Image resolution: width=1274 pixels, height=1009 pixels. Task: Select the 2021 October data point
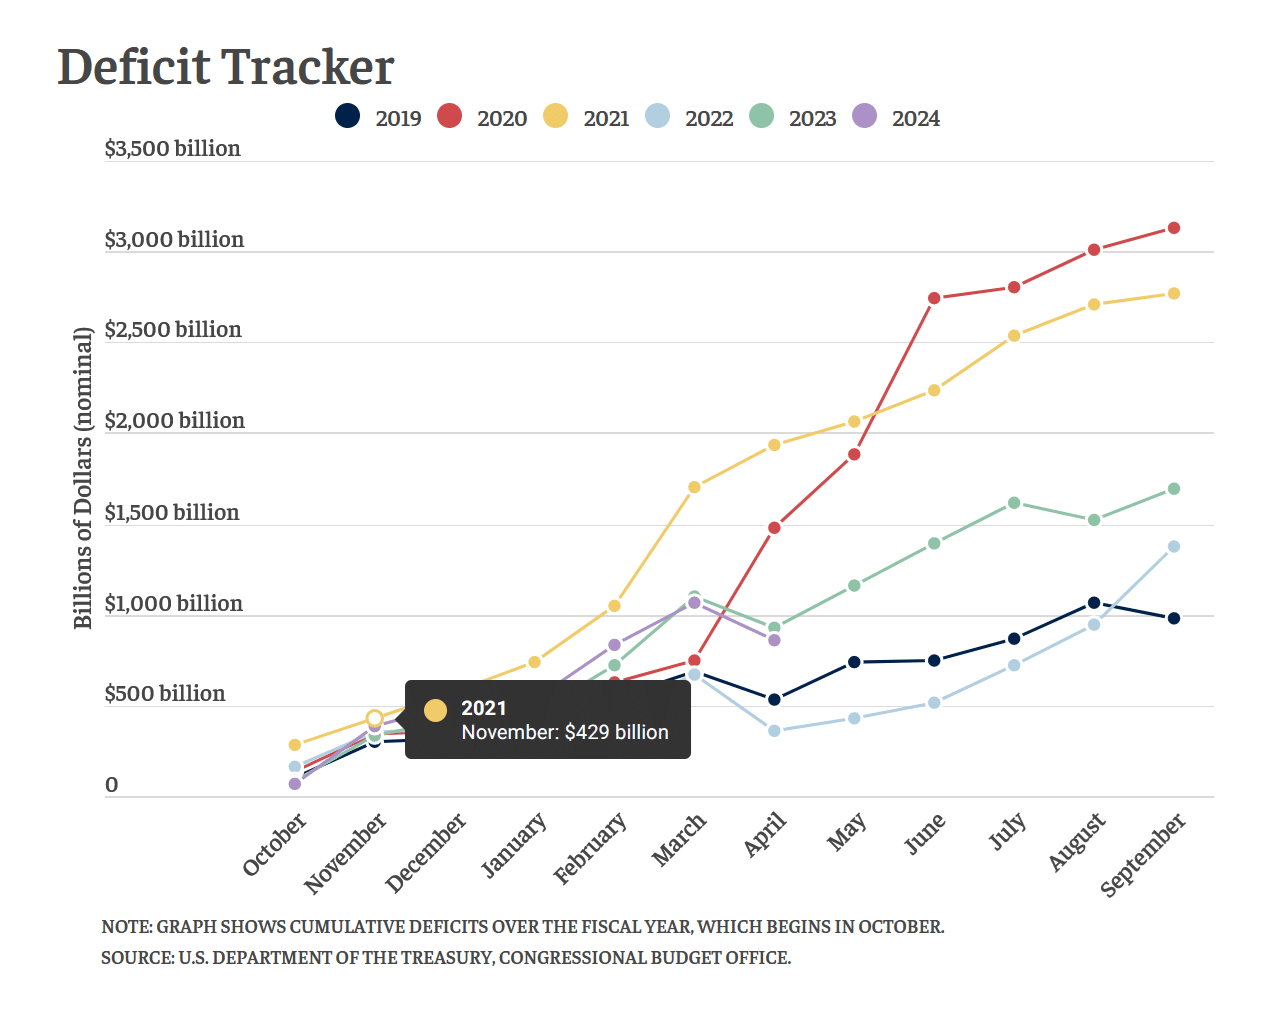294,745
